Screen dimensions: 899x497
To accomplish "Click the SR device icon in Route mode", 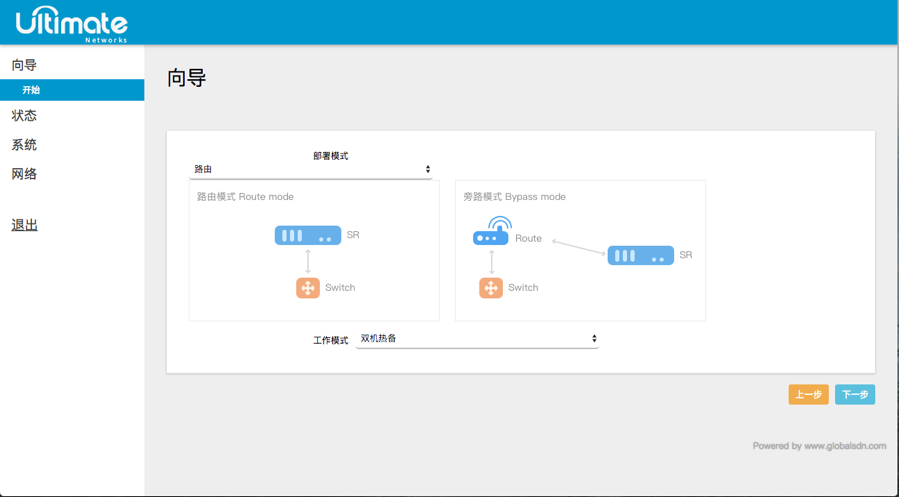I will (x=308, y=235).
